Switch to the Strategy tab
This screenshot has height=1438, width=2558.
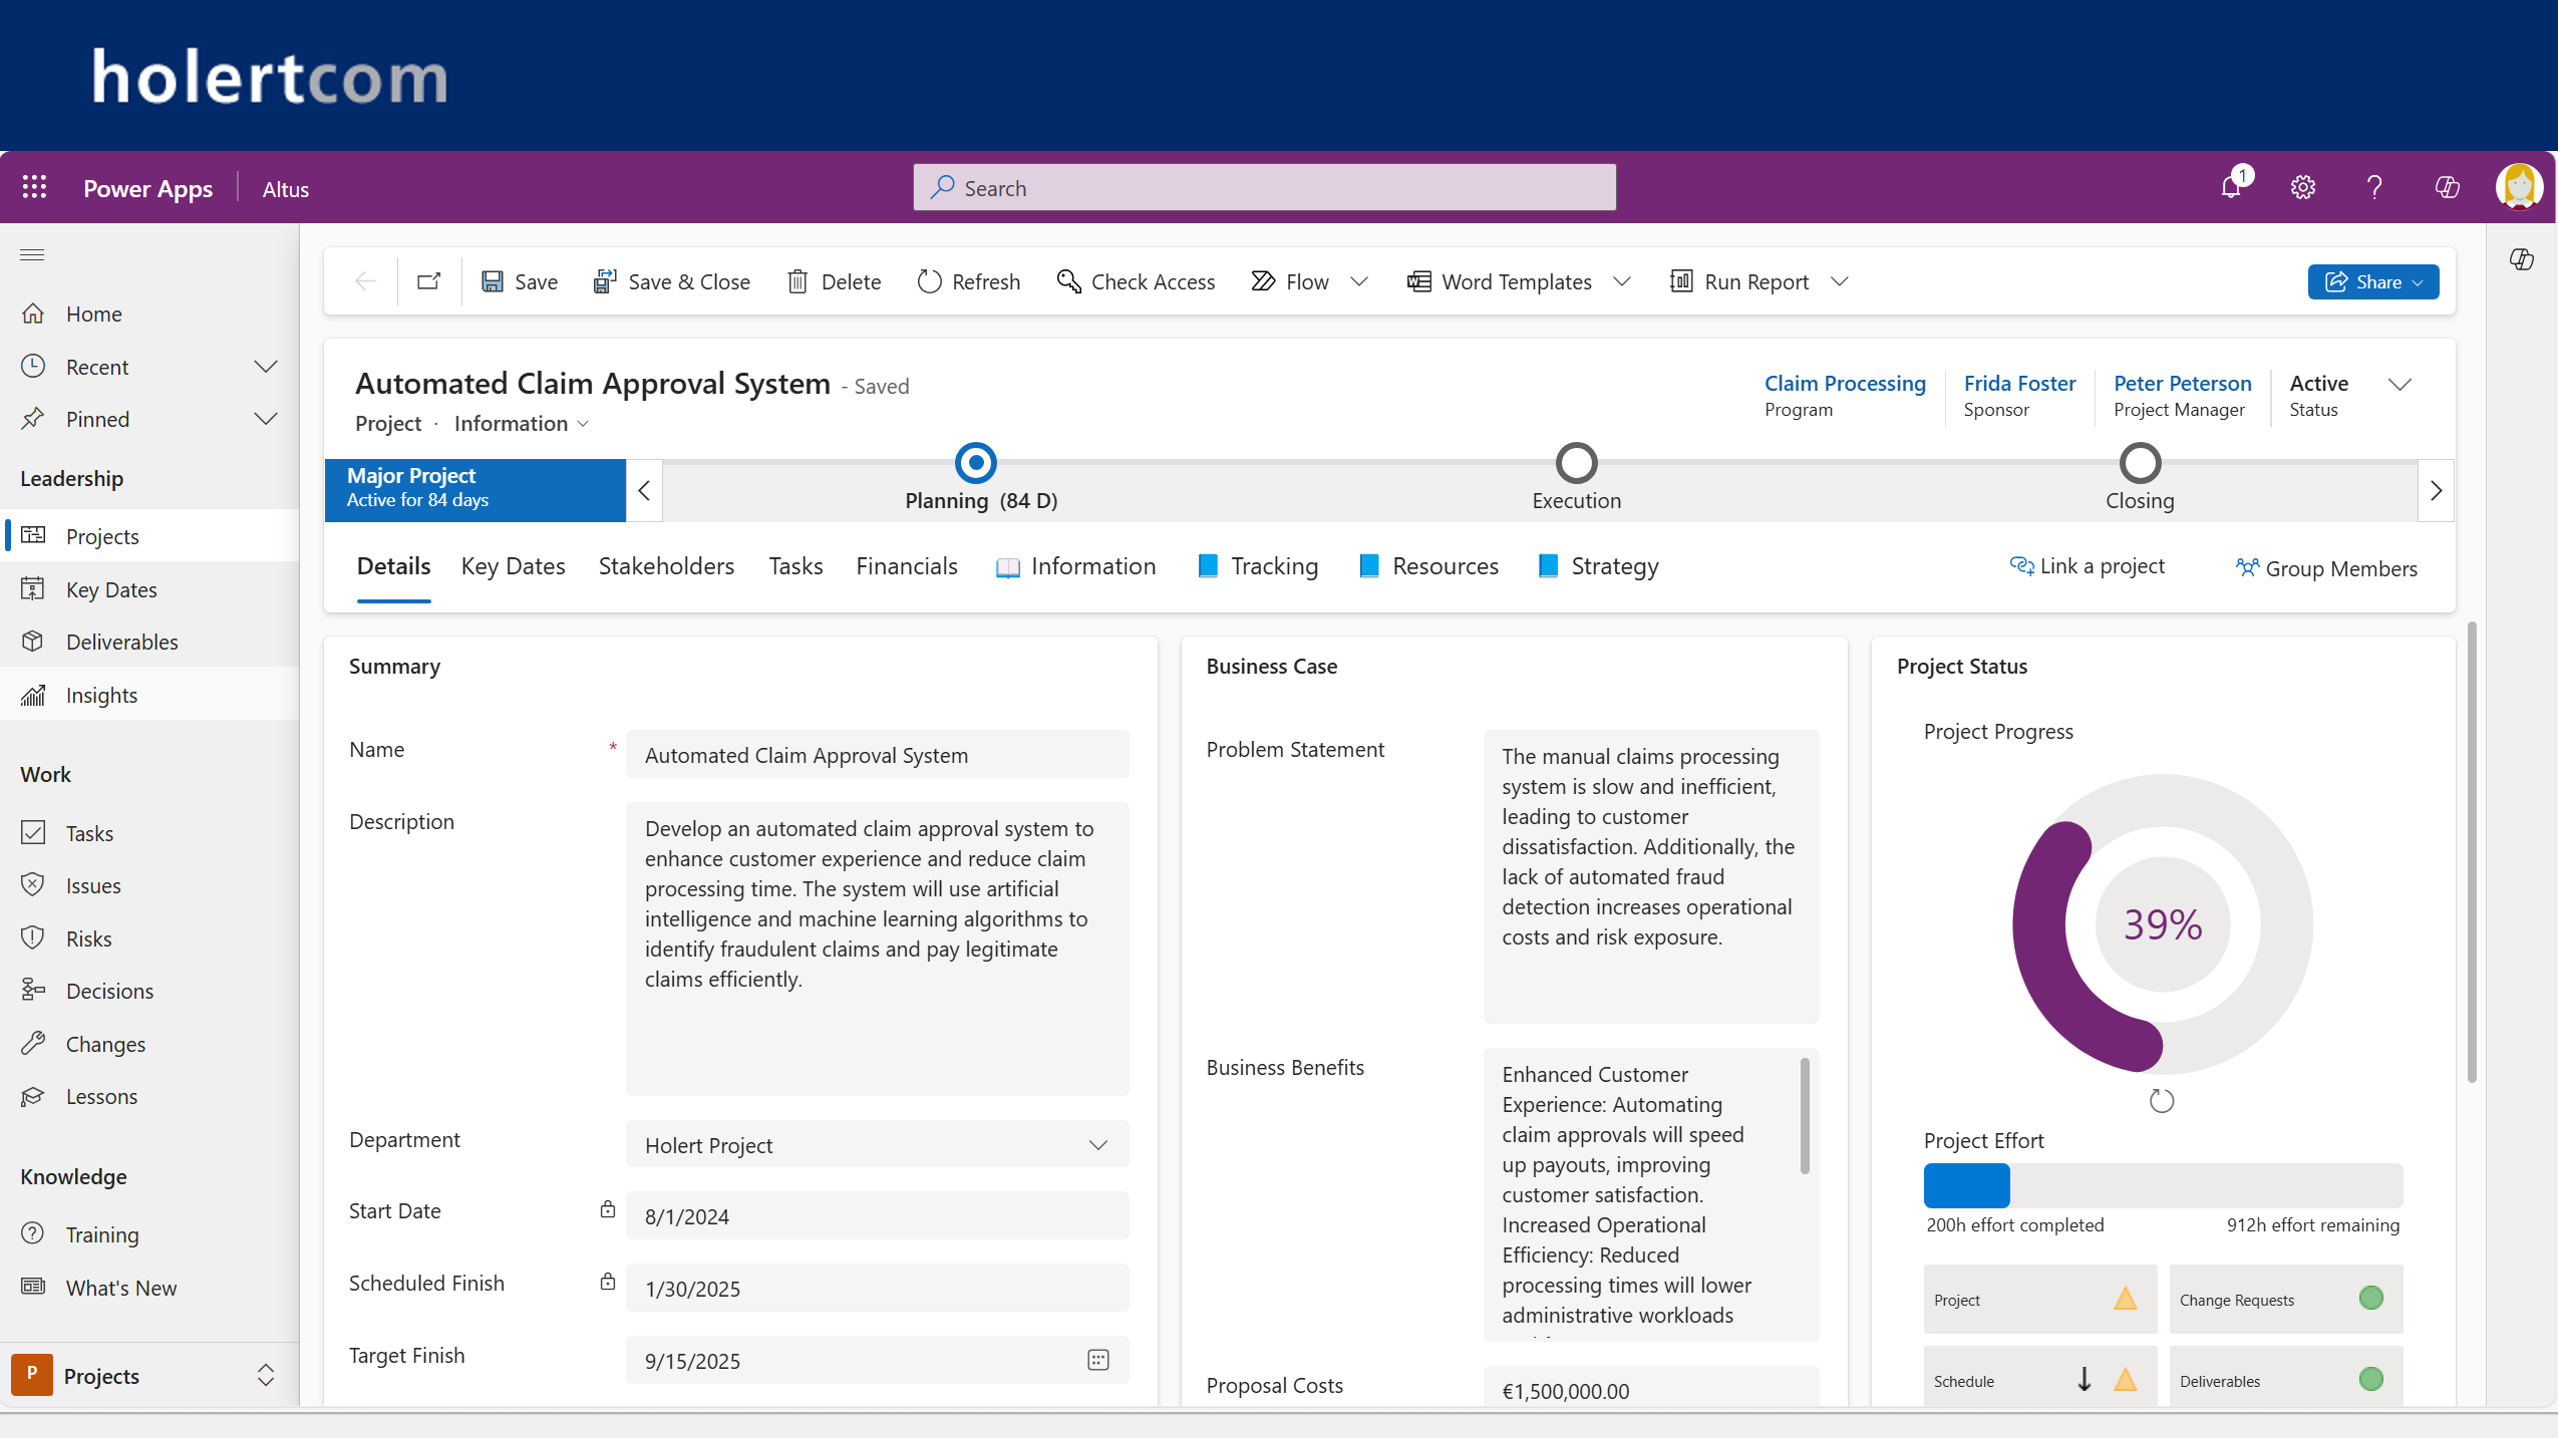(x=1598, y=567)
